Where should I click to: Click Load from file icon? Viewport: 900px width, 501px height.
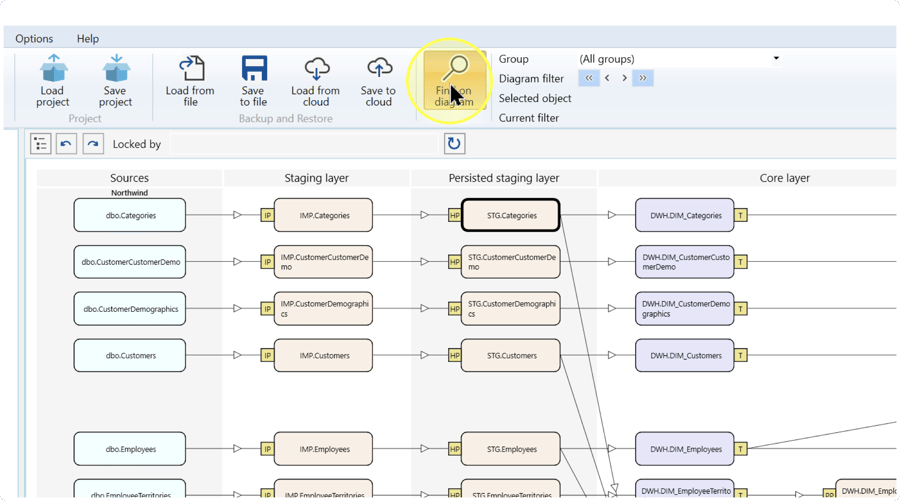191,68
